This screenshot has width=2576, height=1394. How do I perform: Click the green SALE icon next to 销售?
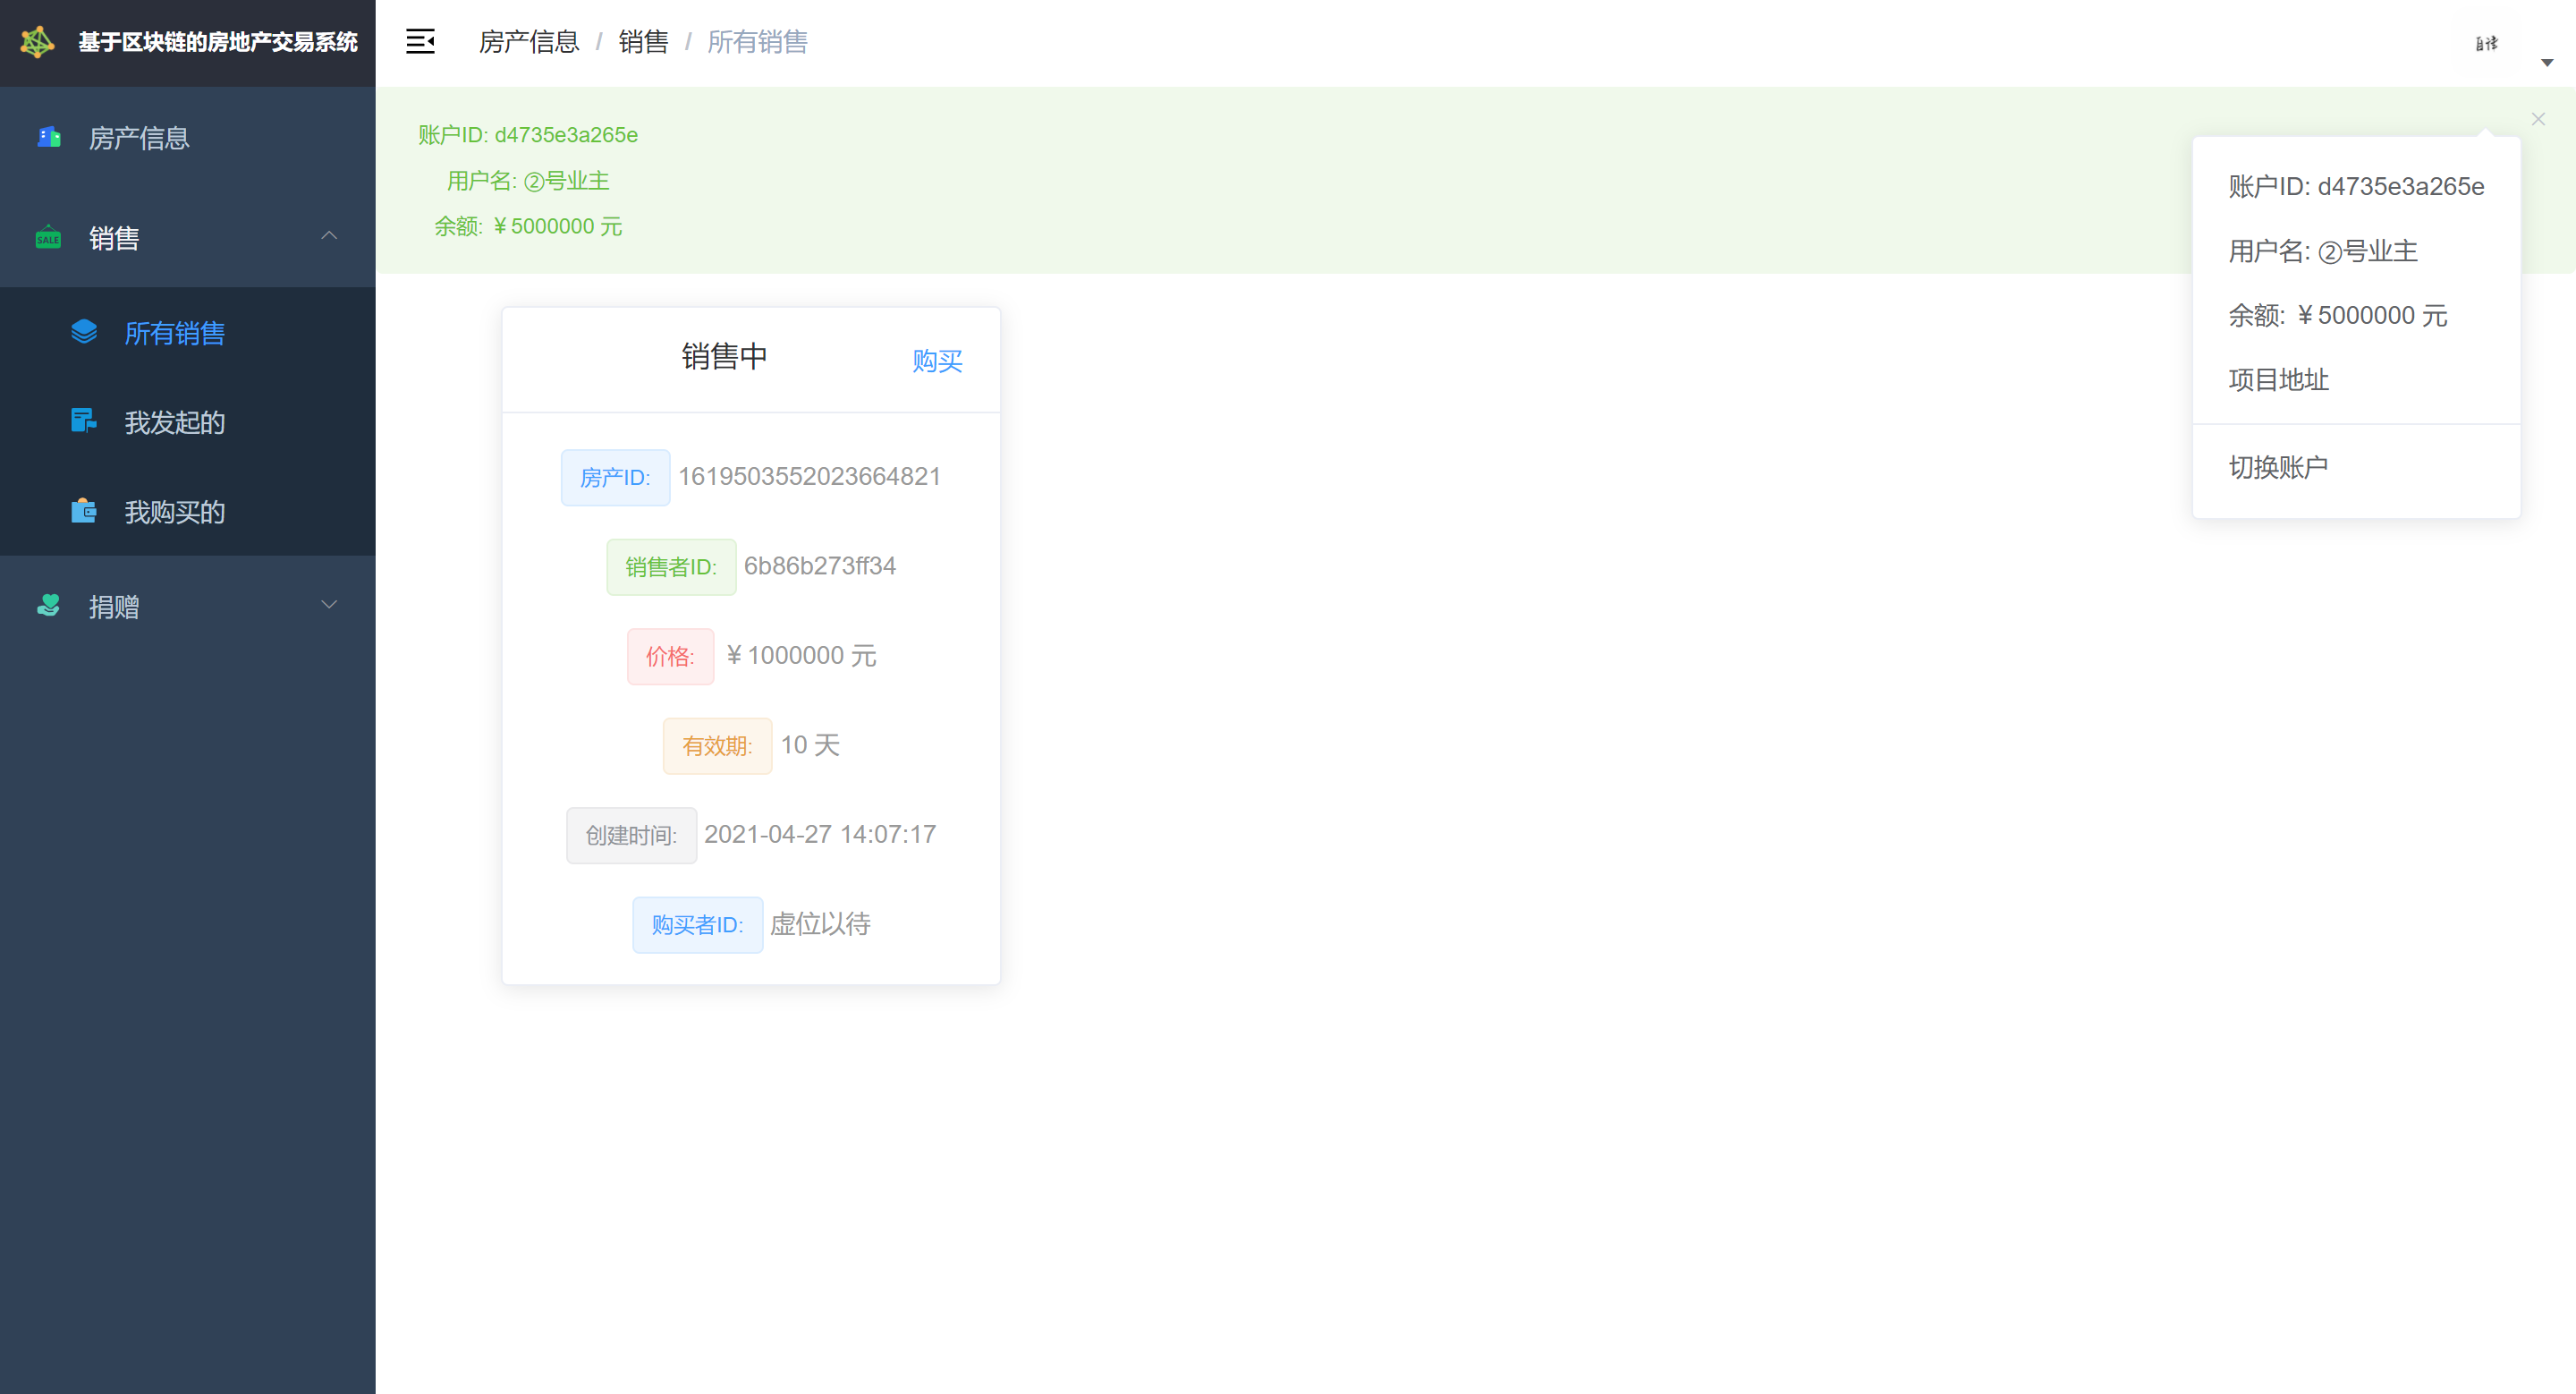48,238
